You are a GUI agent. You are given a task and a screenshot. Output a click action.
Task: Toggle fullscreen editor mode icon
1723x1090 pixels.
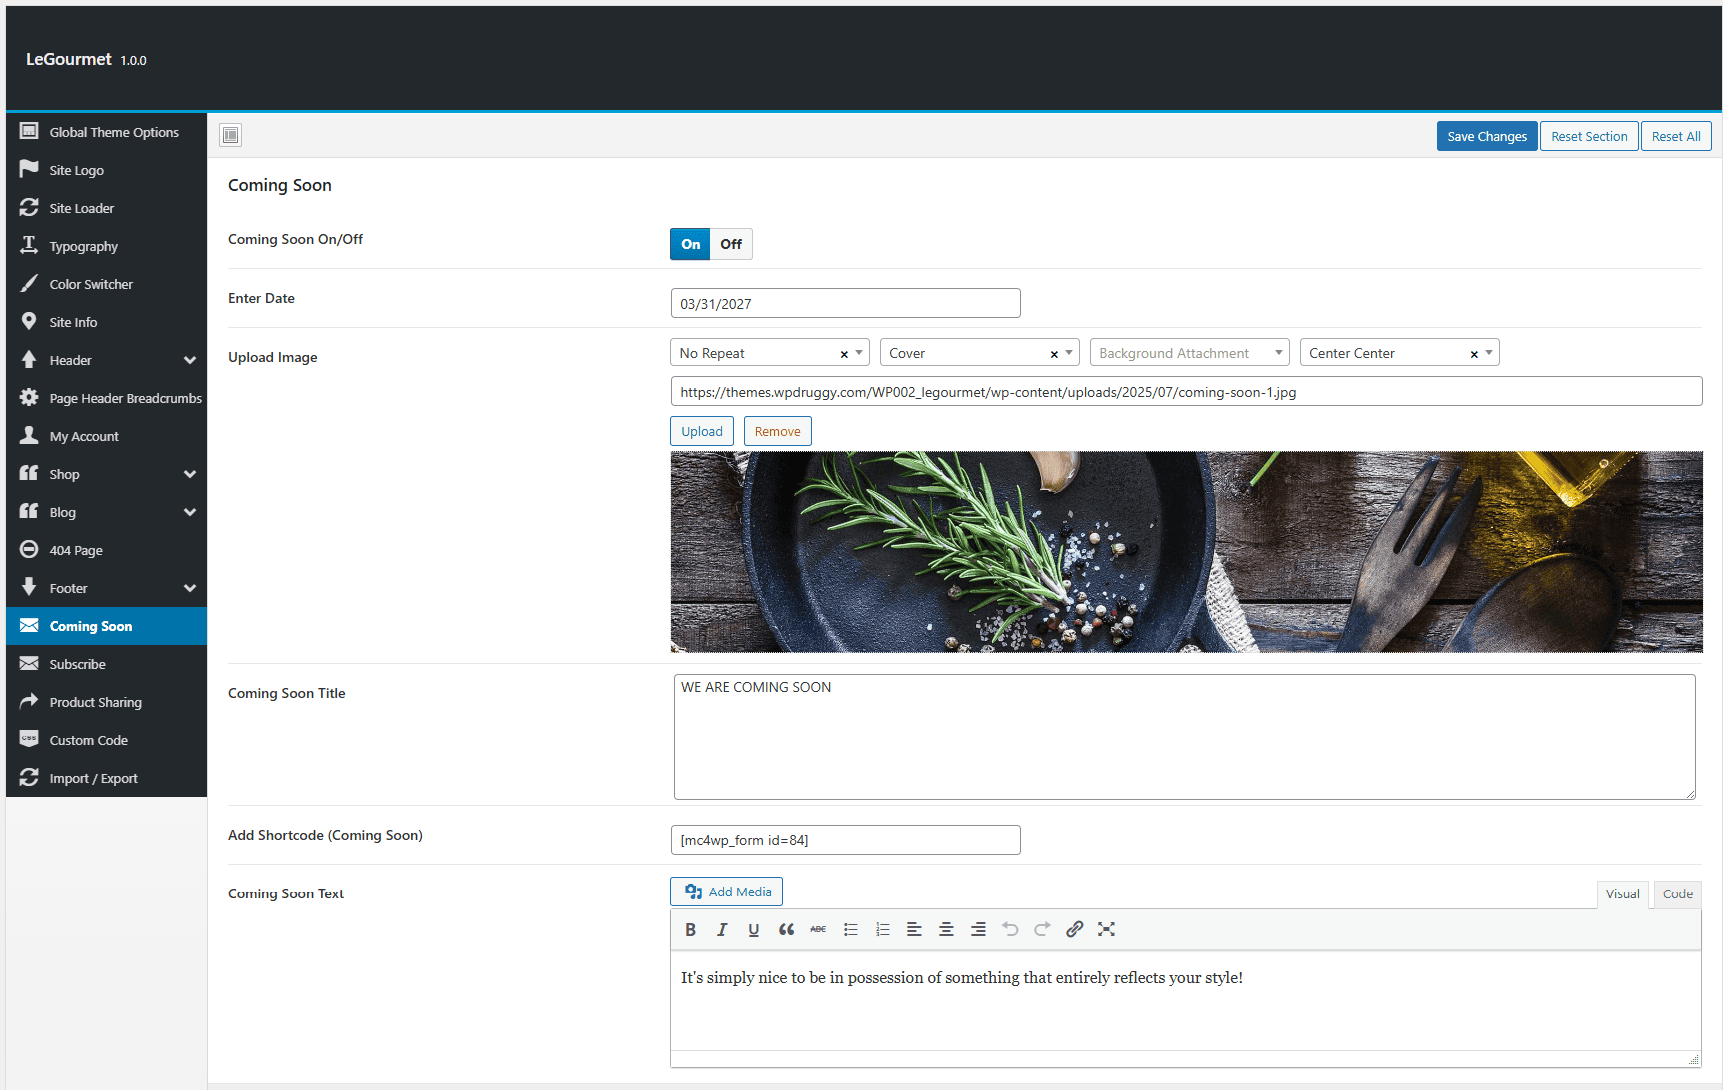click(x=1106, y=929)
